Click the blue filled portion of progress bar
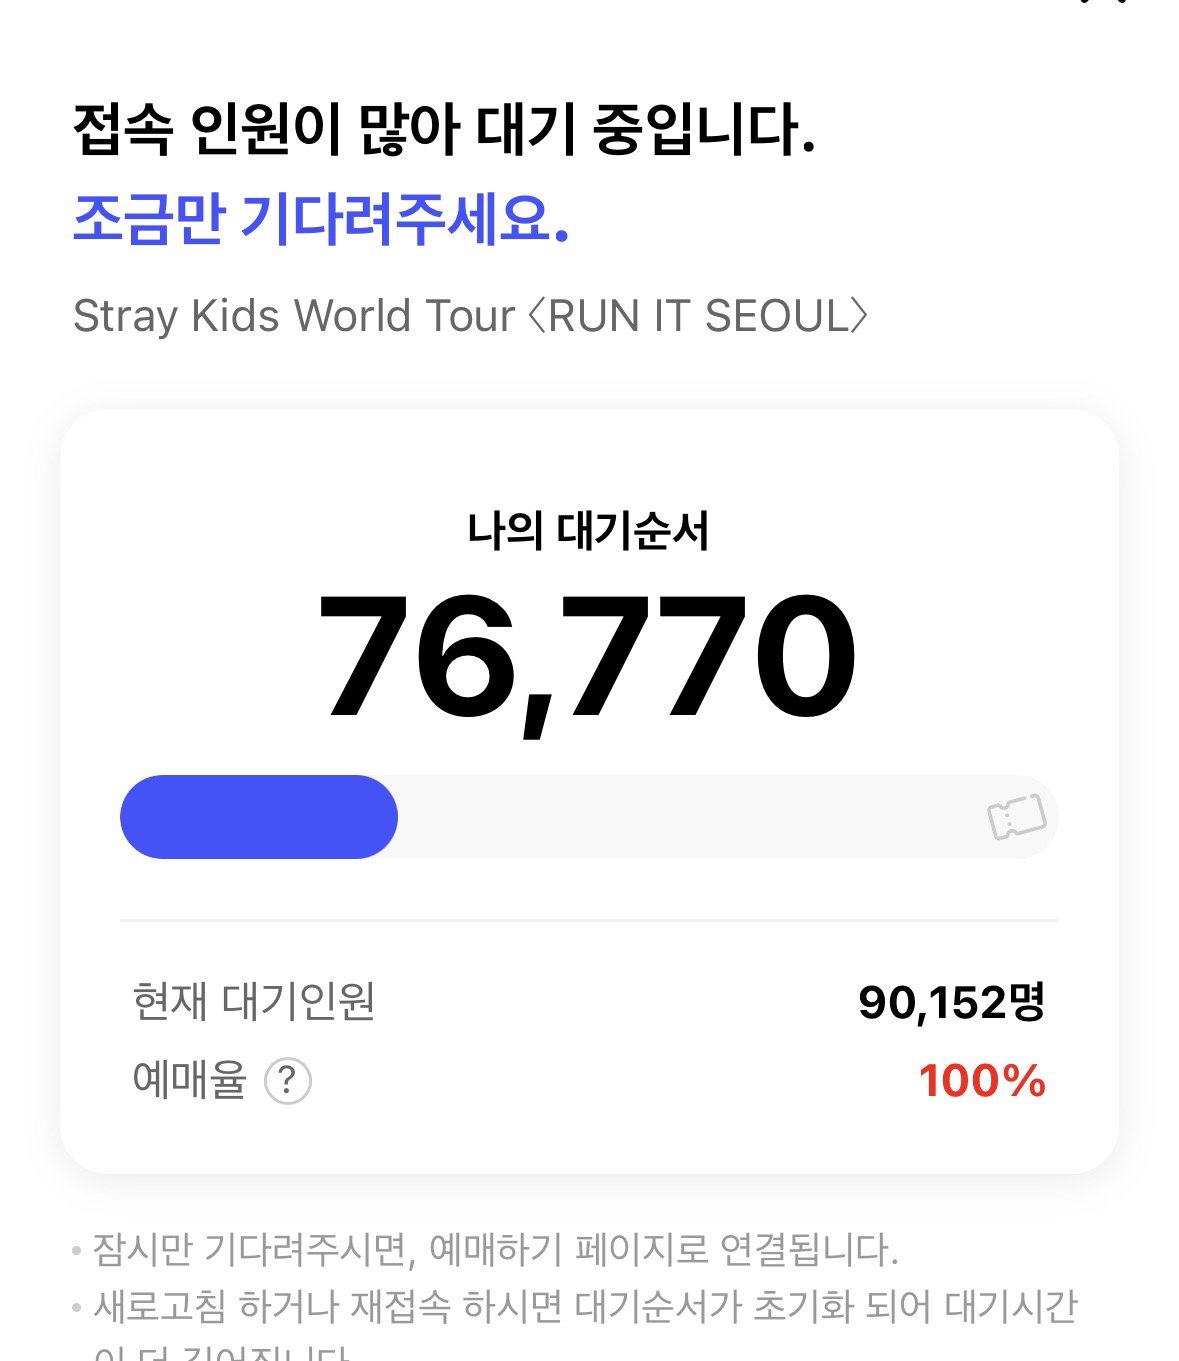Screen dimensions: 1179x1361 259,817
